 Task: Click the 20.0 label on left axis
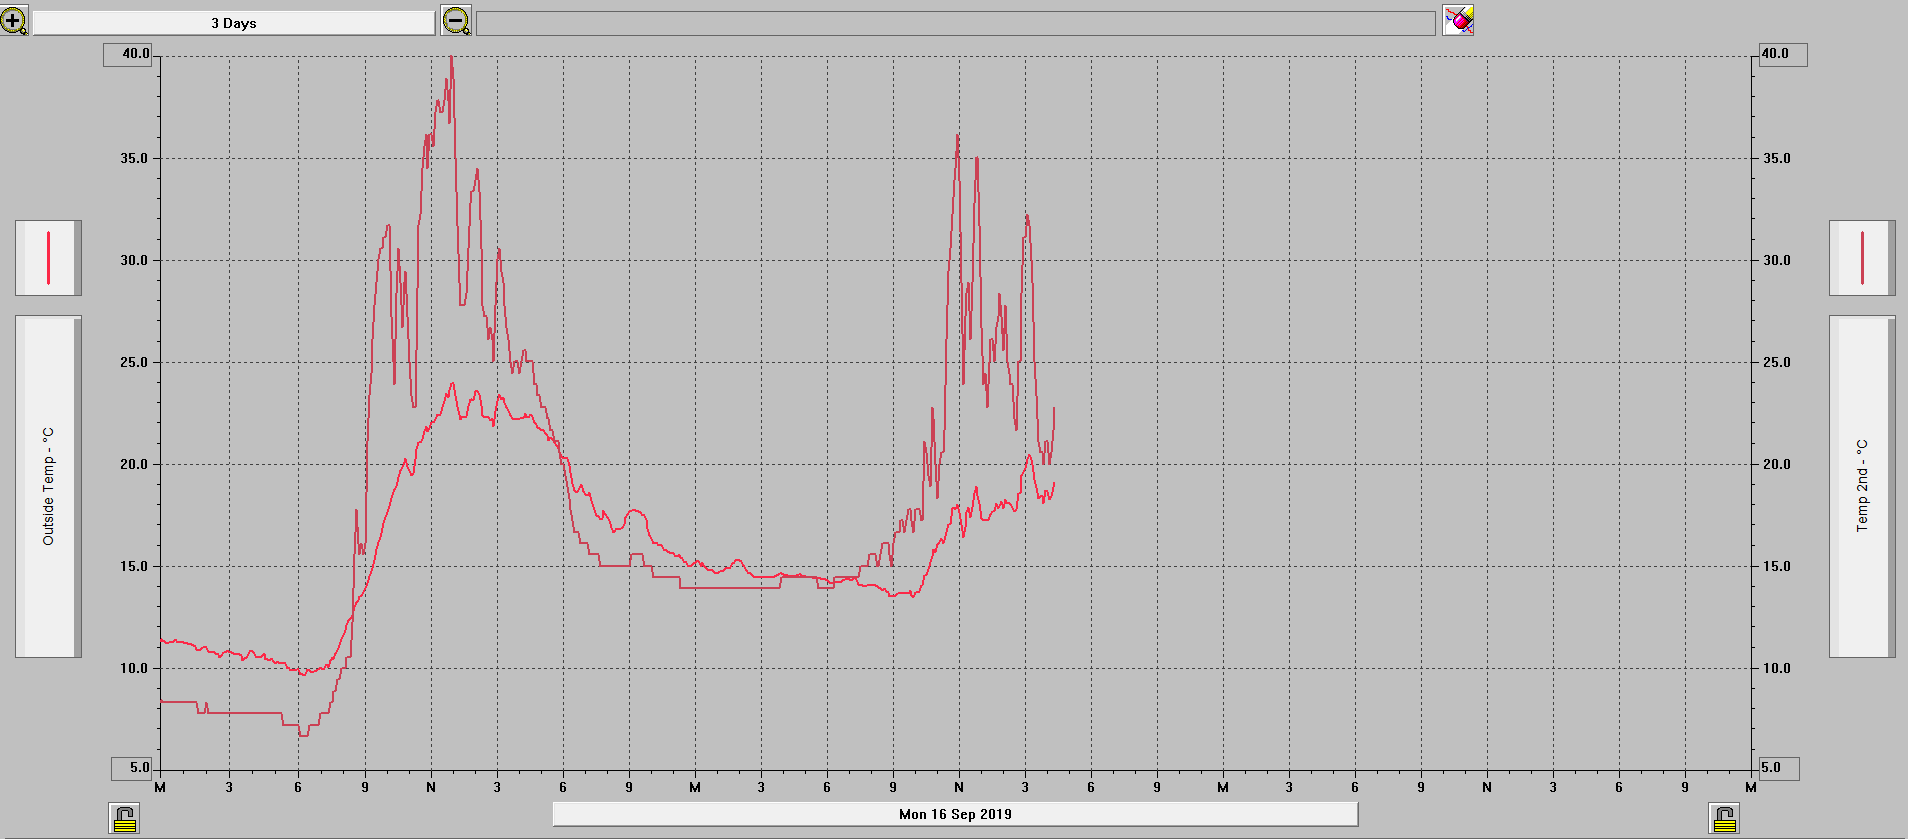[134, 464]
